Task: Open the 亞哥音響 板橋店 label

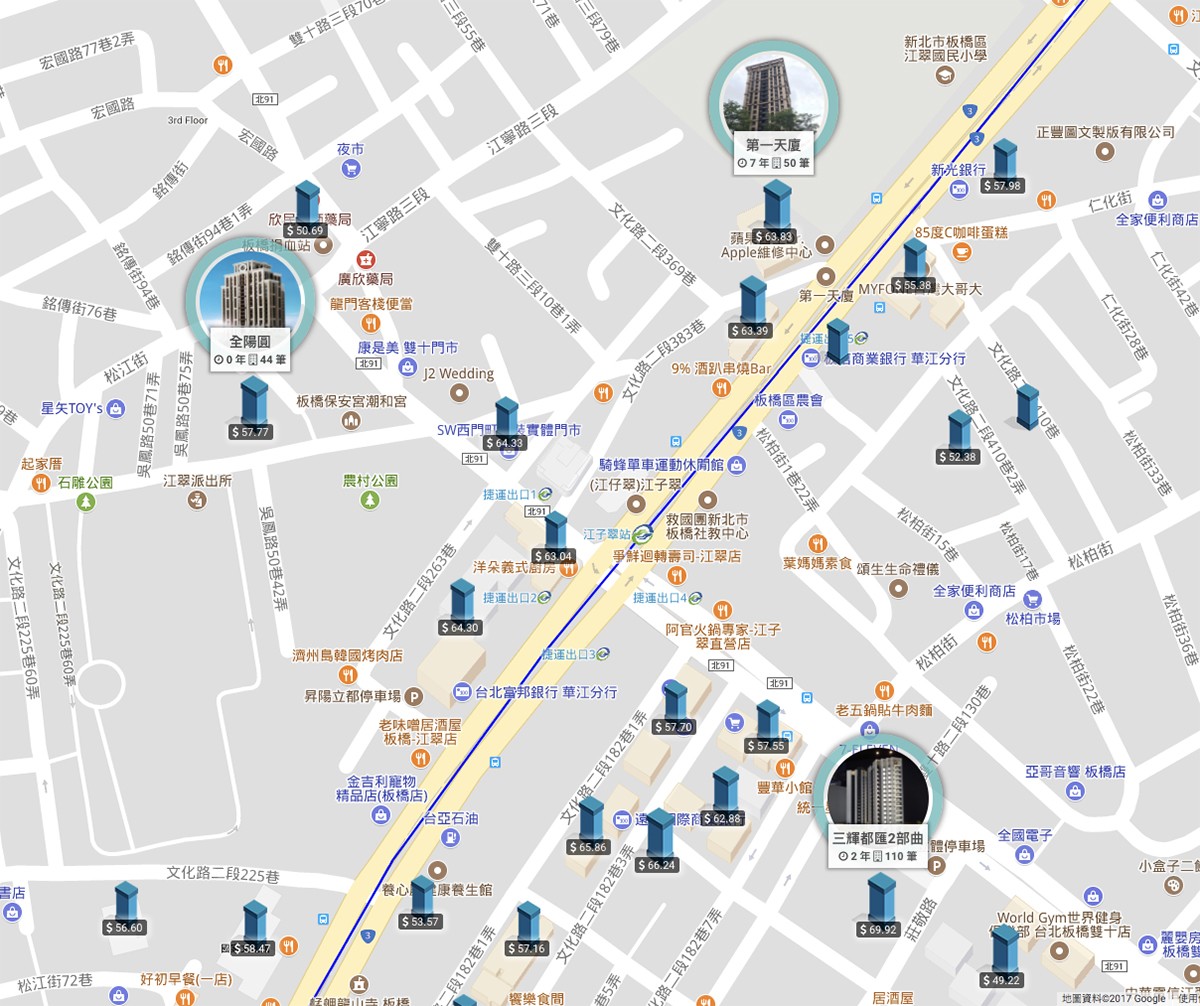Action: pyautogui.click(x=1075, y=772)
